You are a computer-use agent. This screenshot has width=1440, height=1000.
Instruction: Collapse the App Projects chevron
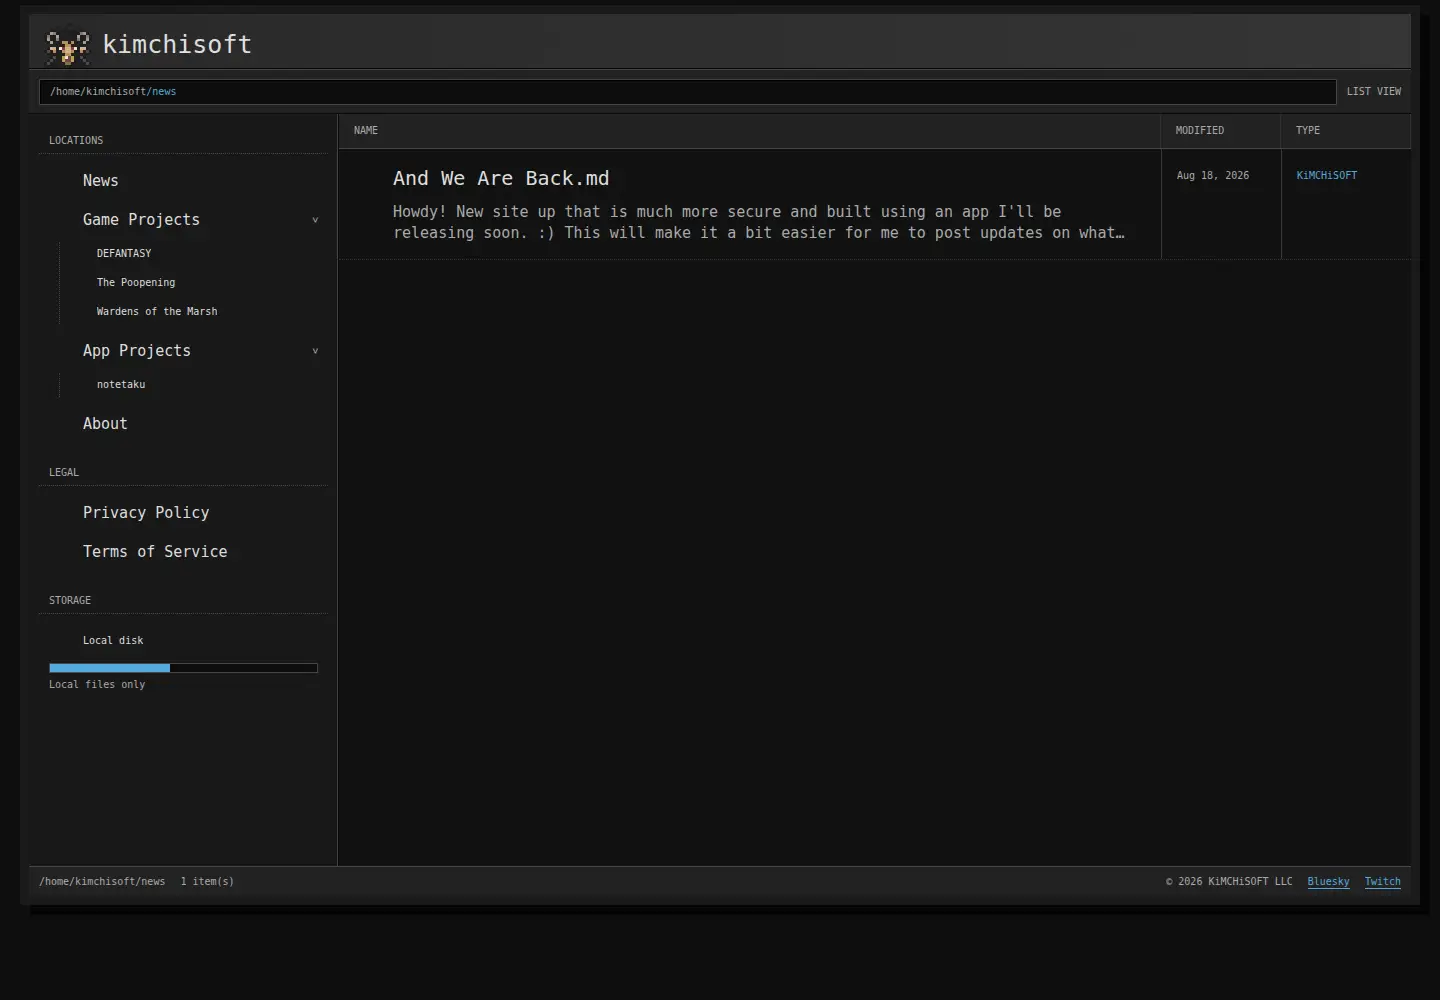(x=315, y=351)
